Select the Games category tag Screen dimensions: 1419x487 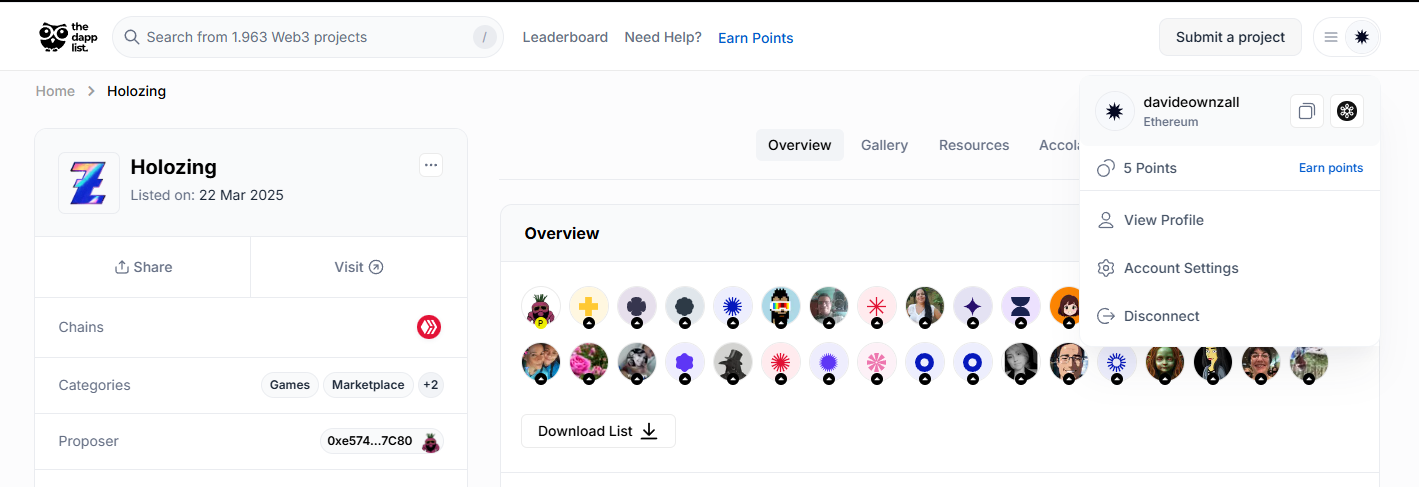[290, 385]
